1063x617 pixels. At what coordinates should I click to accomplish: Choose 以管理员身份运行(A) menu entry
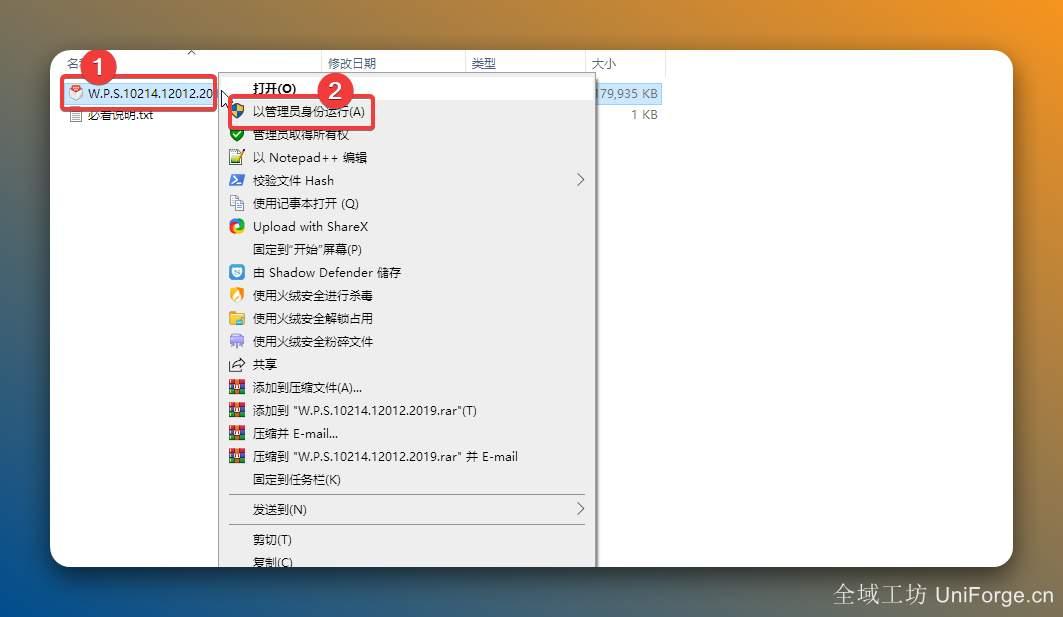(308, 111)
